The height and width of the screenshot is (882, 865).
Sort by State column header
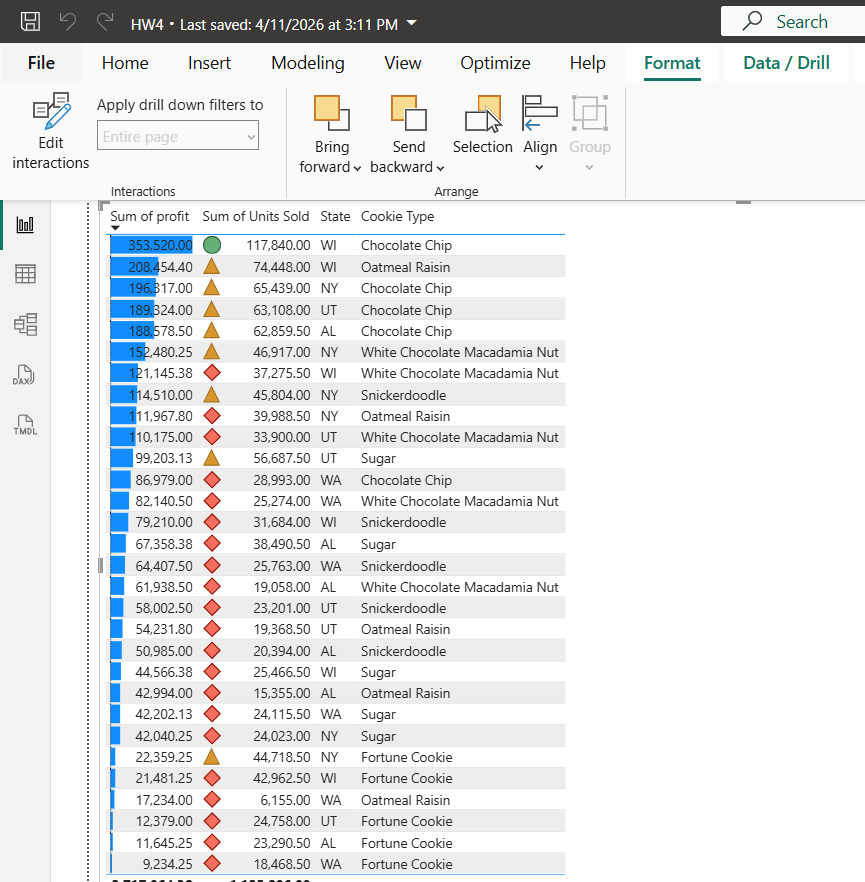pyautogui.click(x=335, y=217)
